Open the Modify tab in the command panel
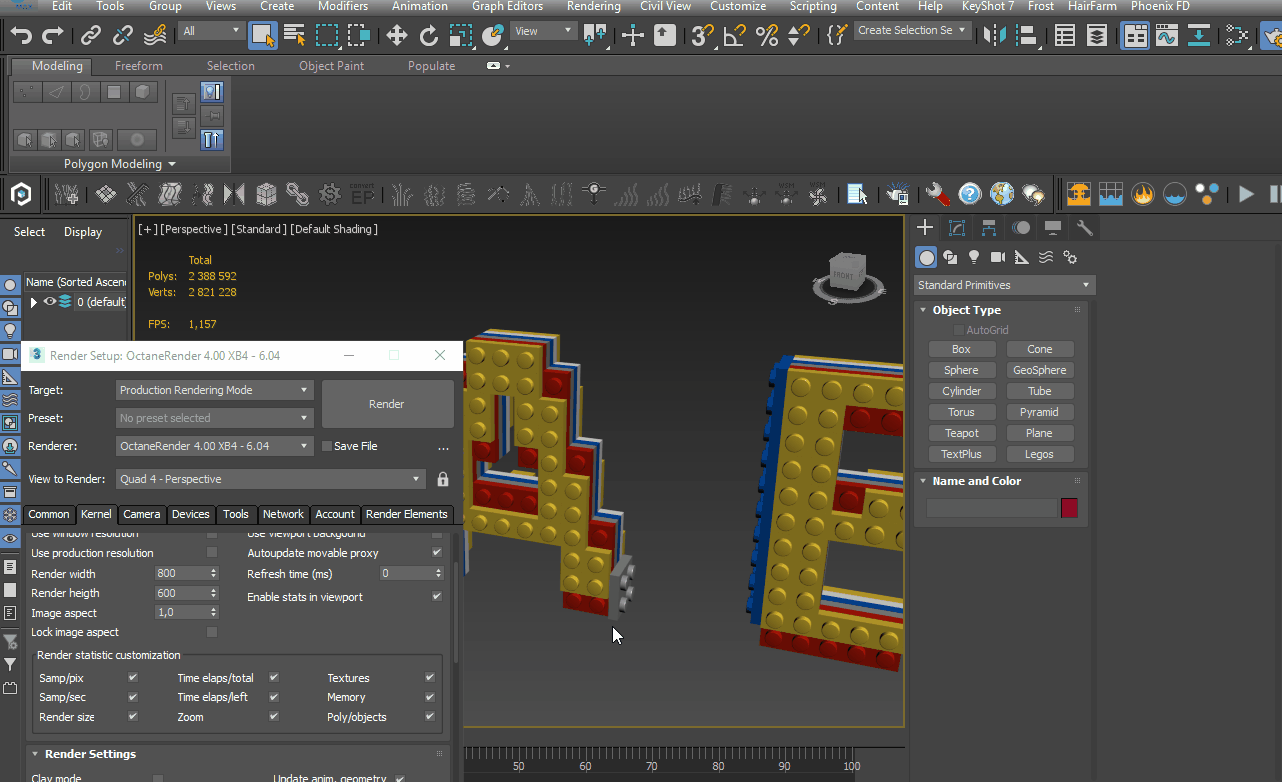 957,228
